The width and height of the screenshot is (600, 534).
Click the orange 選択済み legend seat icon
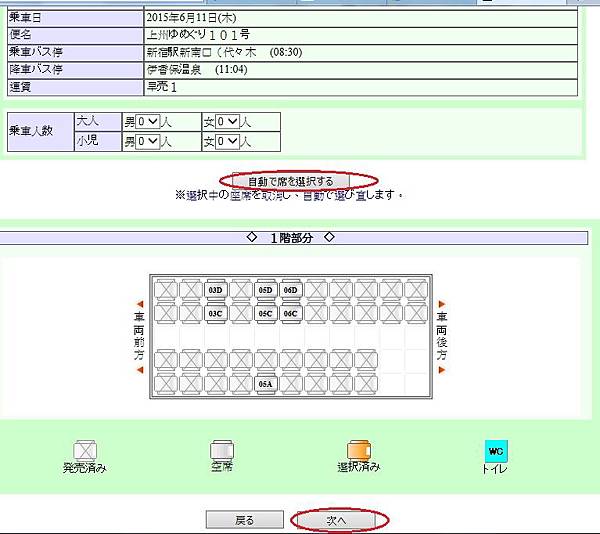(359, 450)
